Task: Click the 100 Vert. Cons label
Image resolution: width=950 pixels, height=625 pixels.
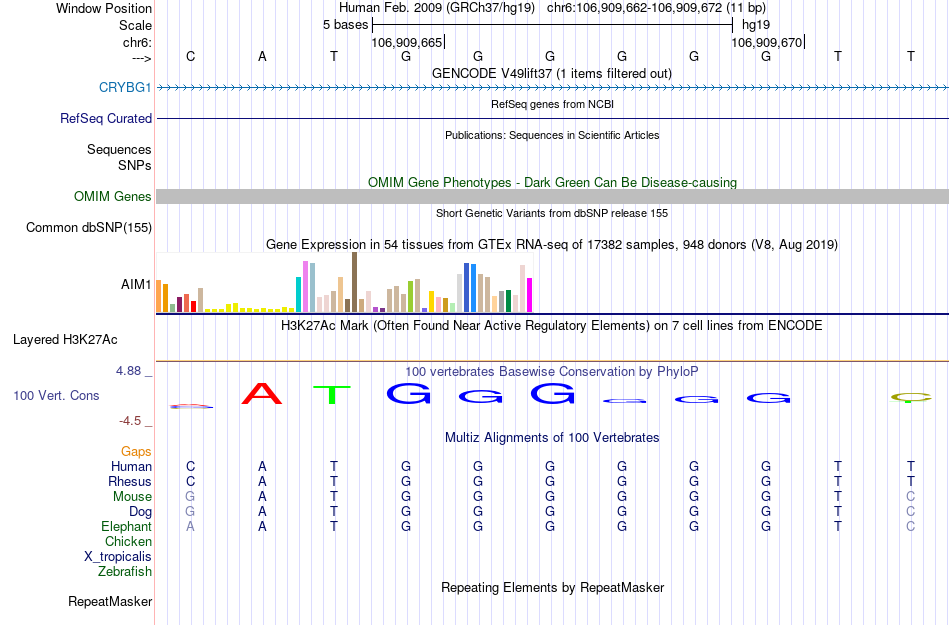Action: tap(56, 396)
